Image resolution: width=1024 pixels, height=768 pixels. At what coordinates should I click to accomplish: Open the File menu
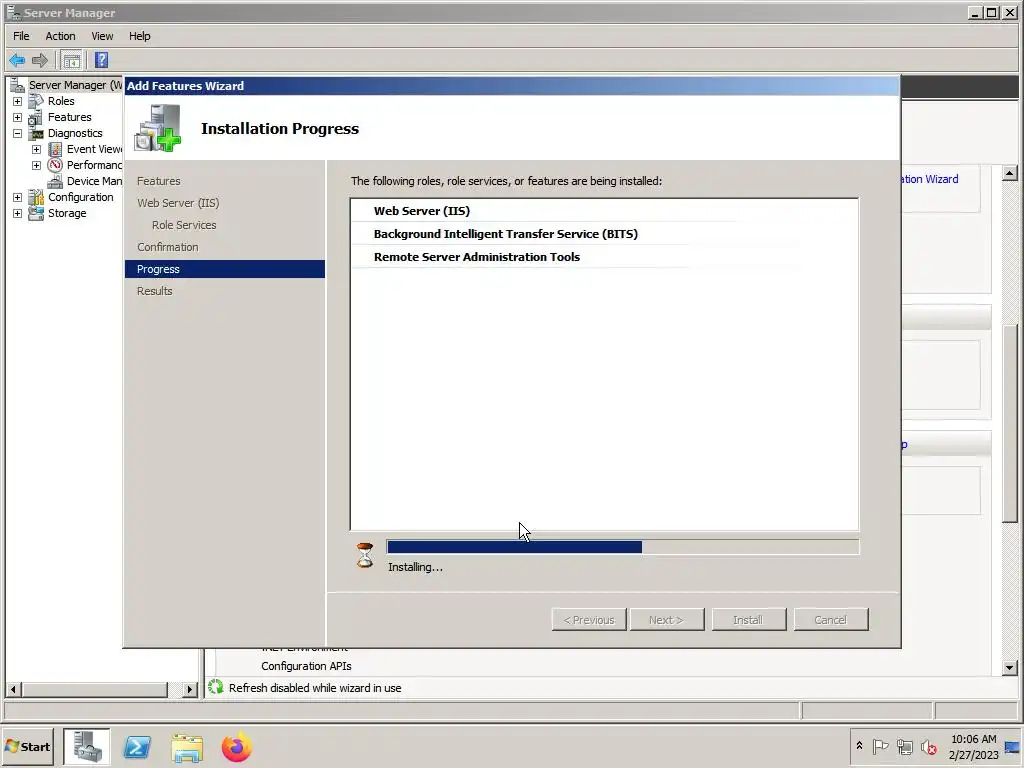click(21, 36)
